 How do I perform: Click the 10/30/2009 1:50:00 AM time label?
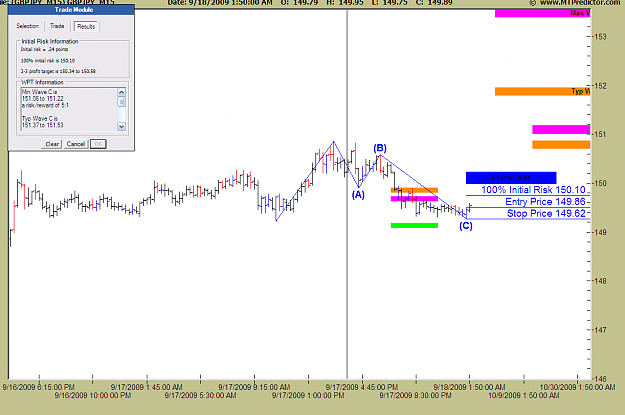click(577, 387)
